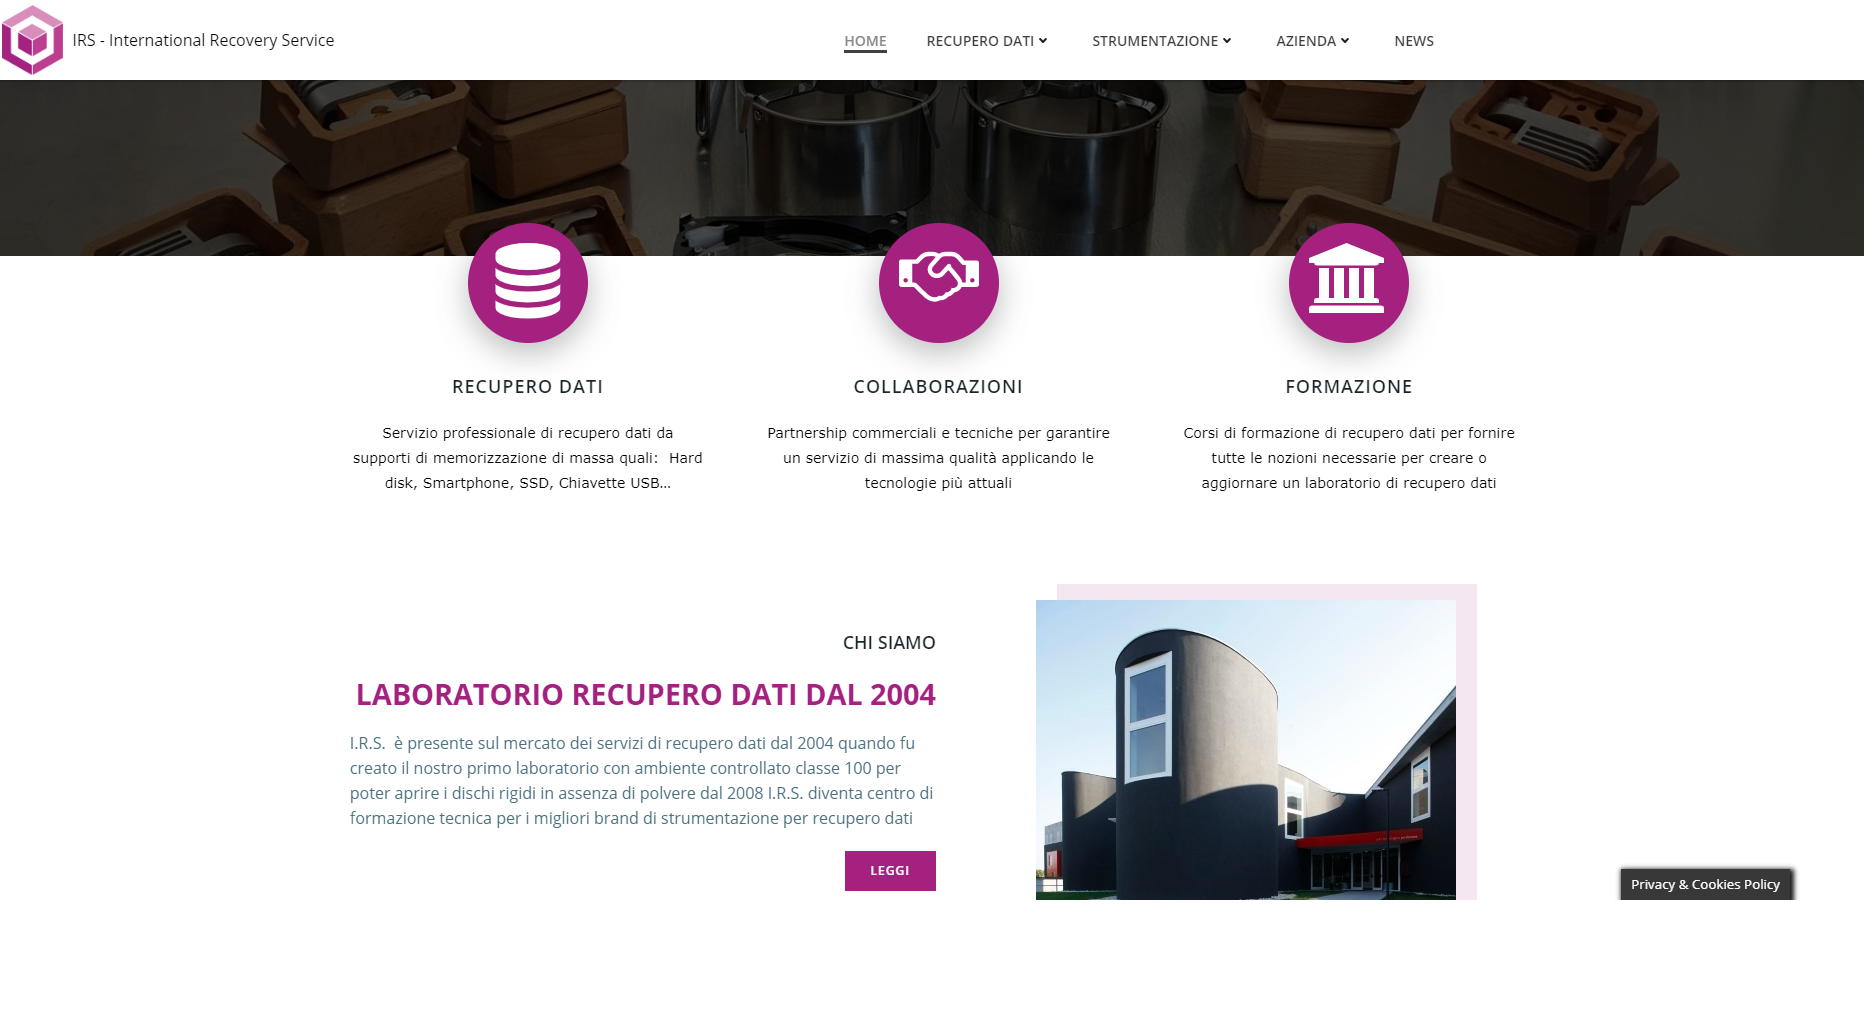The width and height of the screenshot is (1864, 1018).
Task: Open the Collaborazioni section heading
Action: [938, 387]
